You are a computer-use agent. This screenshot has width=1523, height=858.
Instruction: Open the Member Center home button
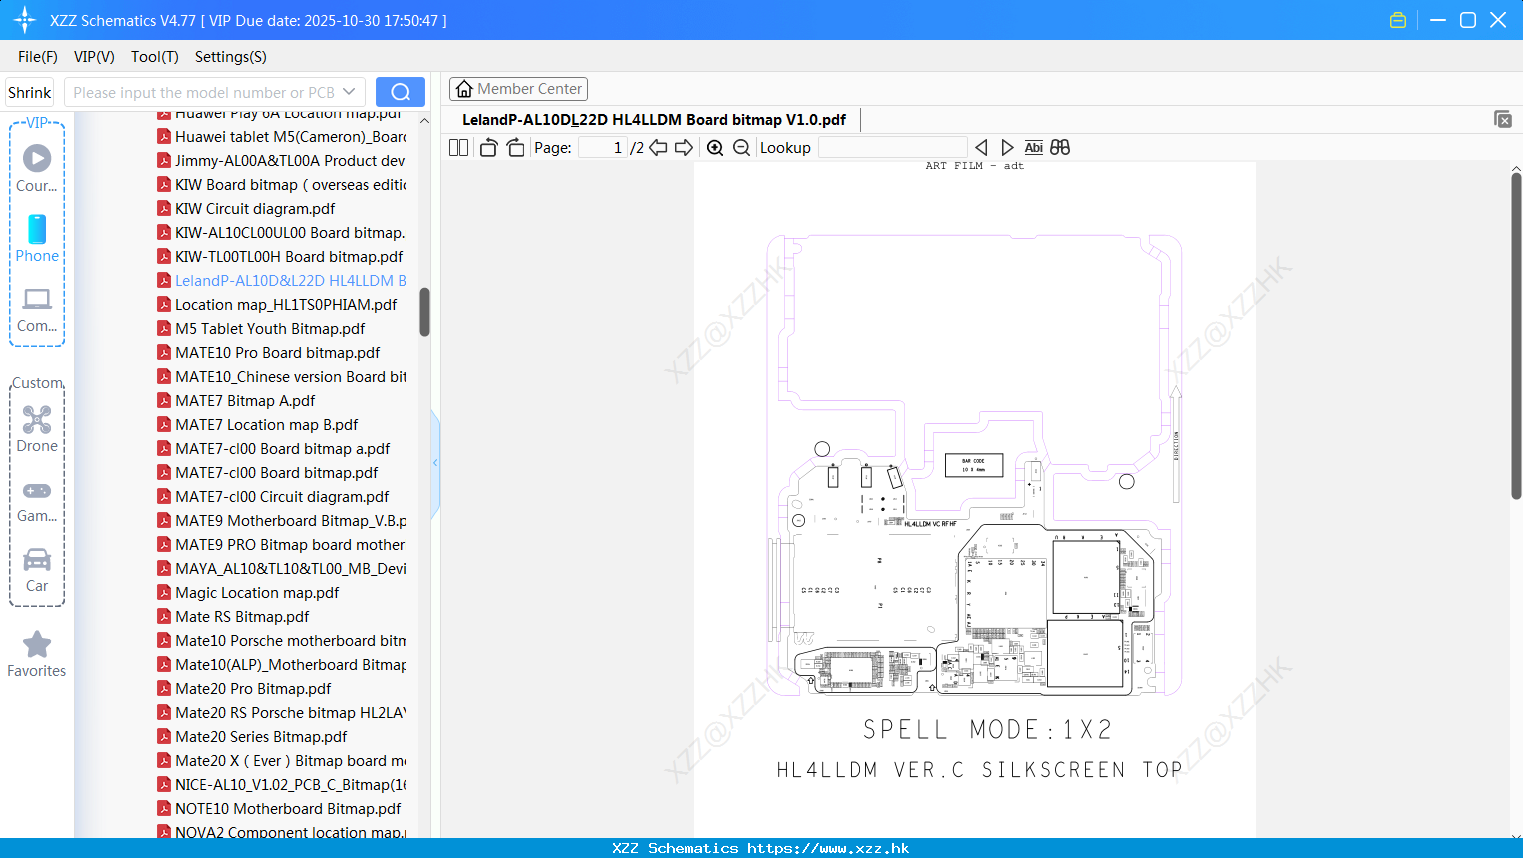(518, 89)
